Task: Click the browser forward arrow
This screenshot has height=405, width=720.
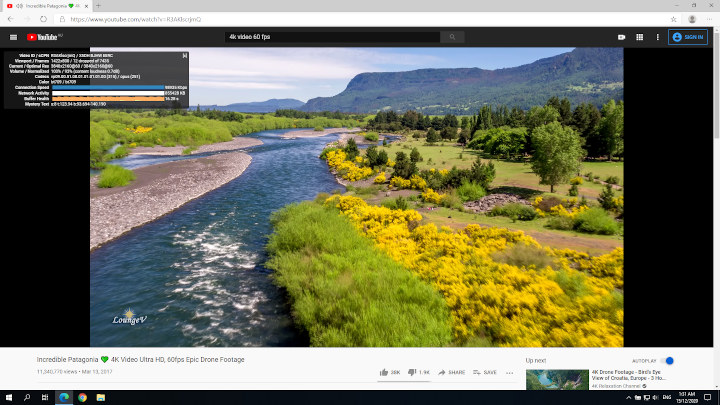Action: (x=27, y=19)
